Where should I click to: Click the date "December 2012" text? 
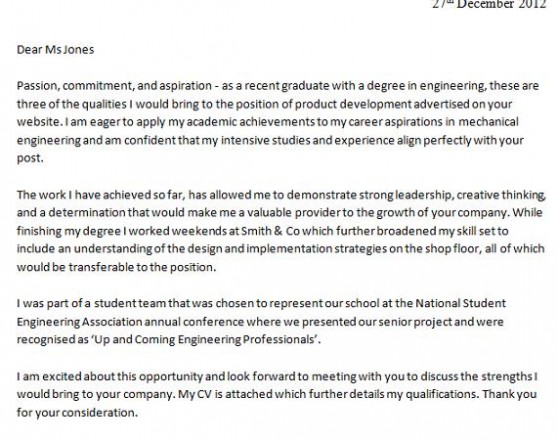click(x=501, y=4)
